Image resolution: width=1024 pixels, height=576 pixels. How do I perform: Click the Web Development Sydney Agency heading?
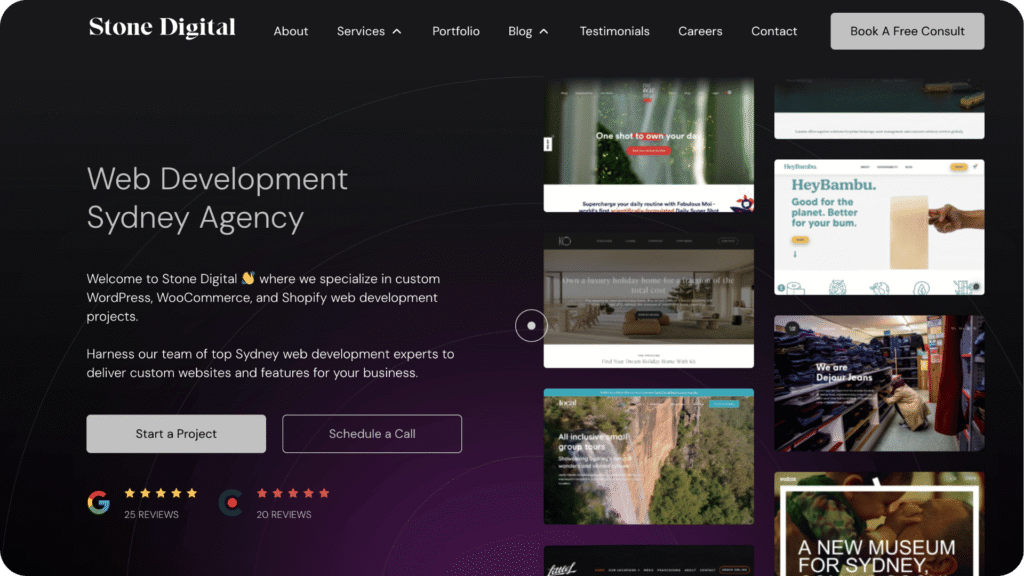(217, 198)
